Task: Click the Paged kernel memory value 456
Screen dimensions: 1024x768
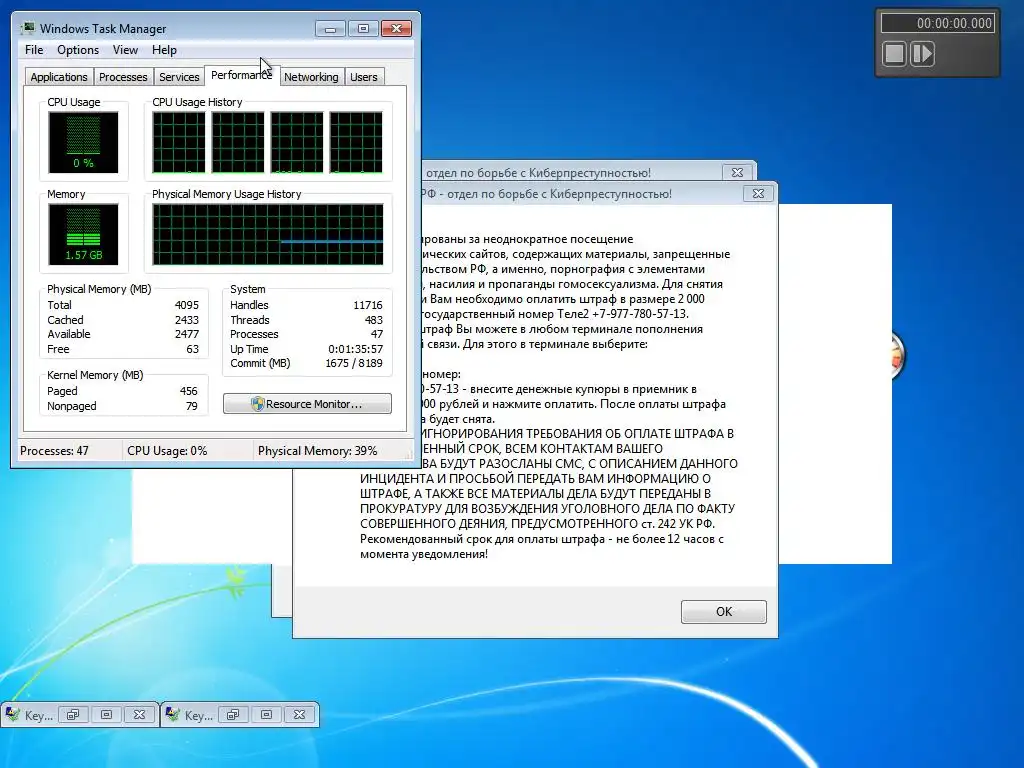Action: coord(188,391)
